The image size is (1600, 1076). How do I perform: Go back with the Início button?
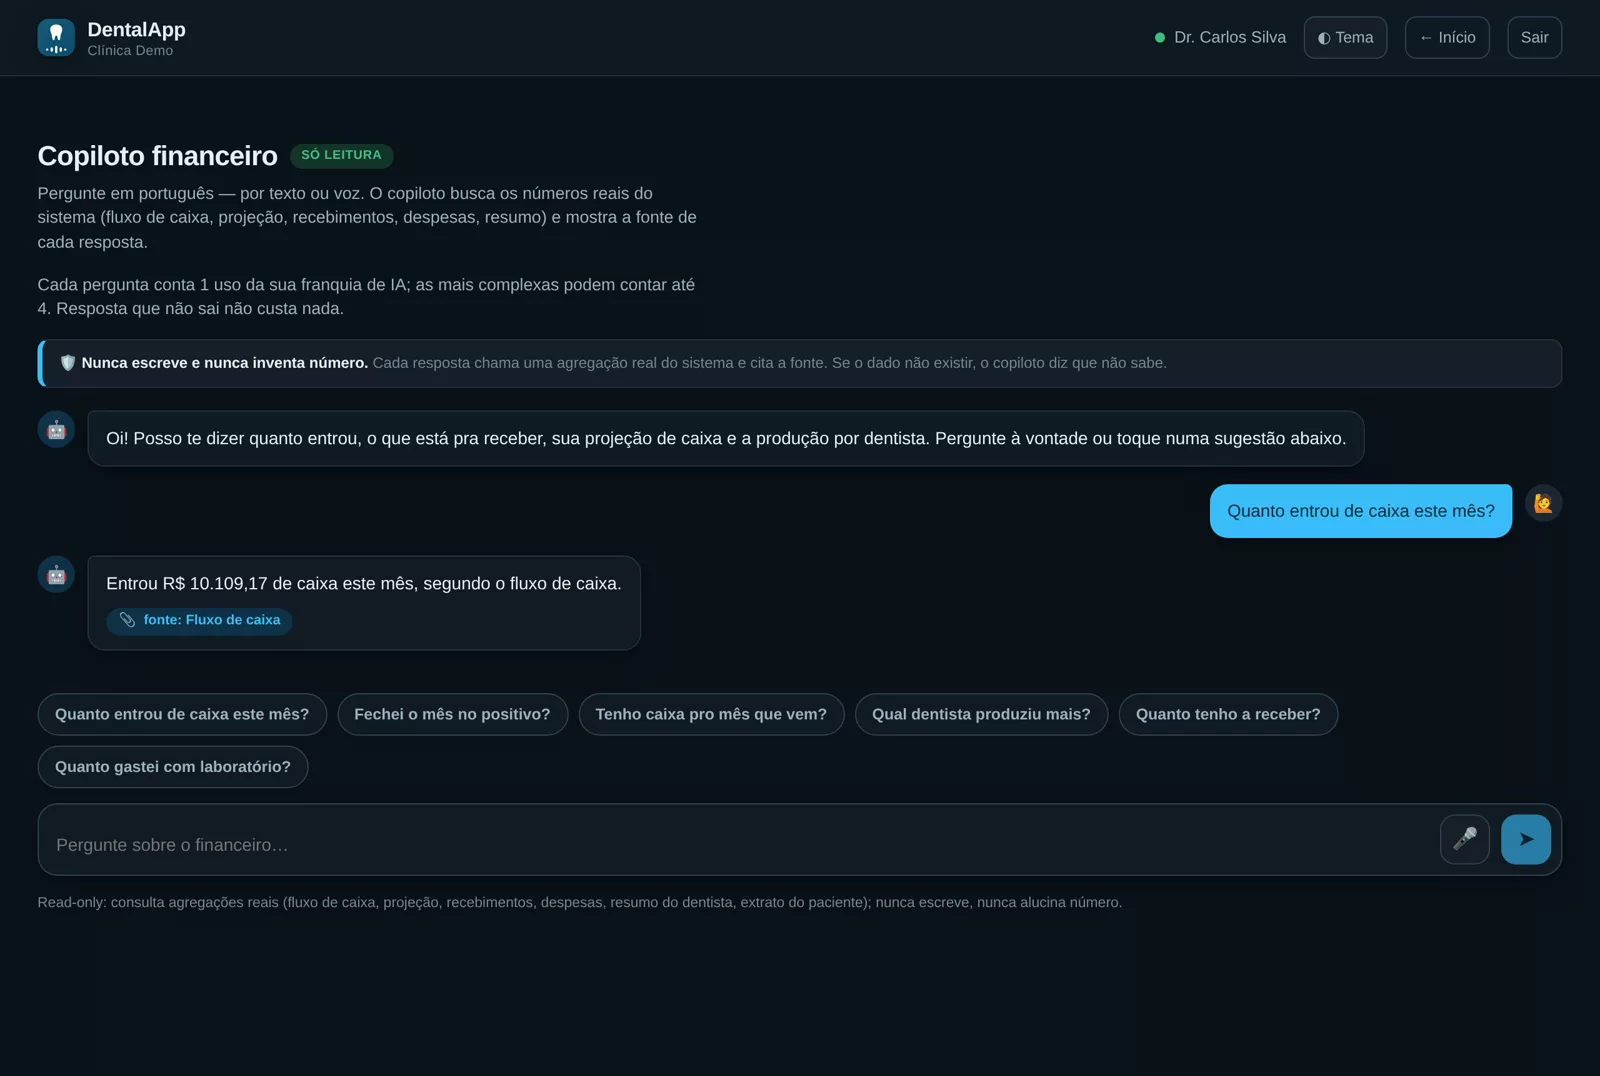pos(1447,38)
